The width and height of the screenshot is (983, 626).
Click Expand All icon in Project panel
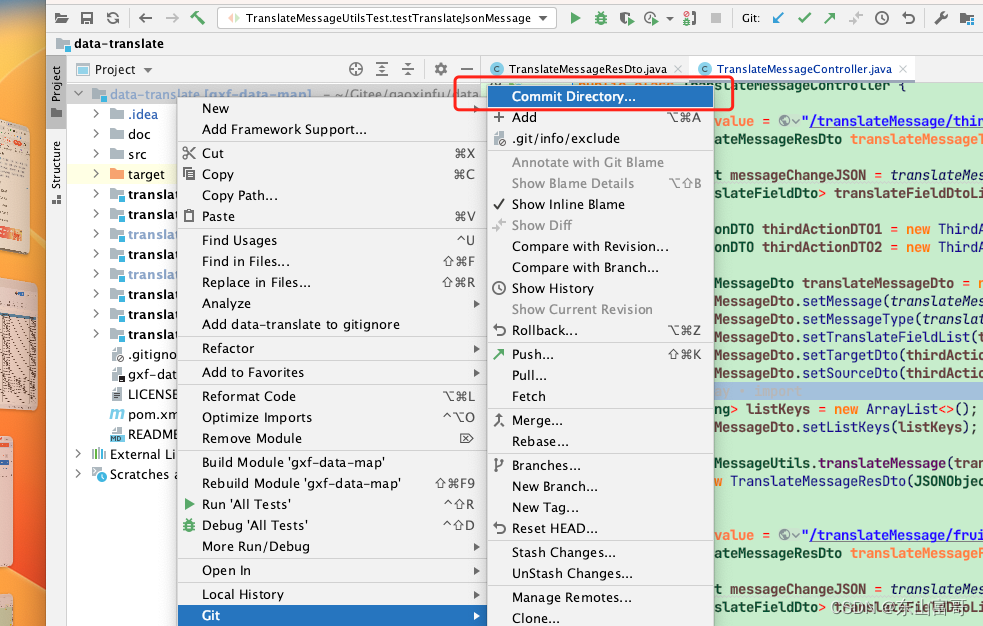382,69
